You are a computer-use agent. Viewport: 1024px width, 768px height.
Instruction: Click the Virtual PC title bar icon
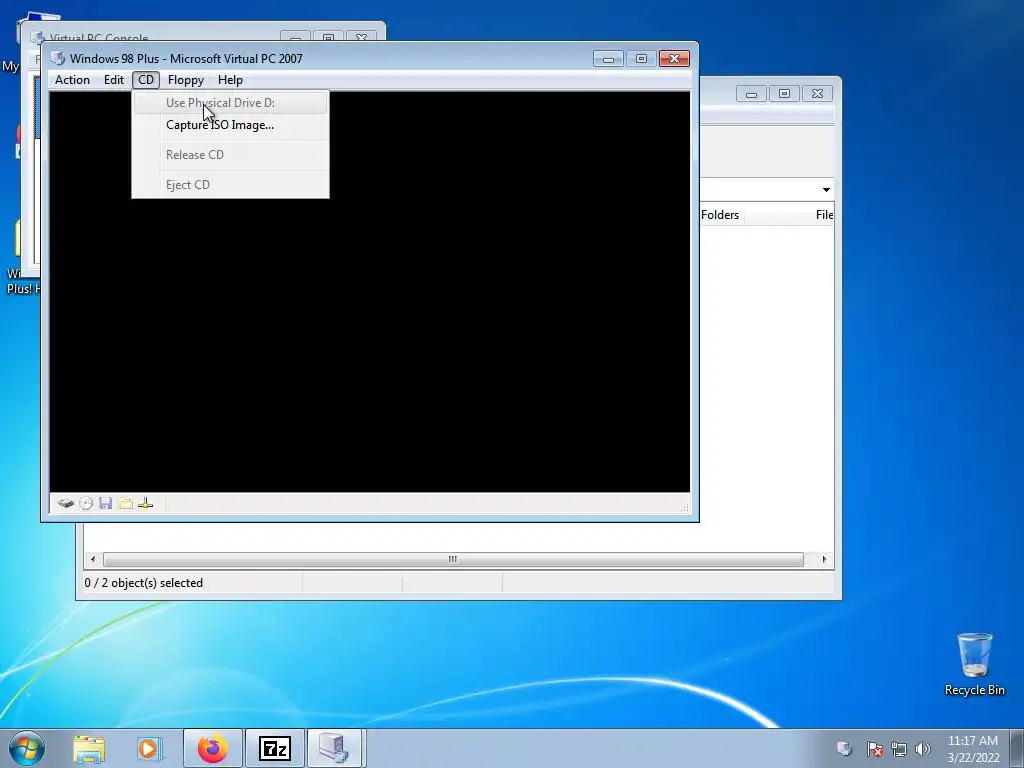(57, 58)
